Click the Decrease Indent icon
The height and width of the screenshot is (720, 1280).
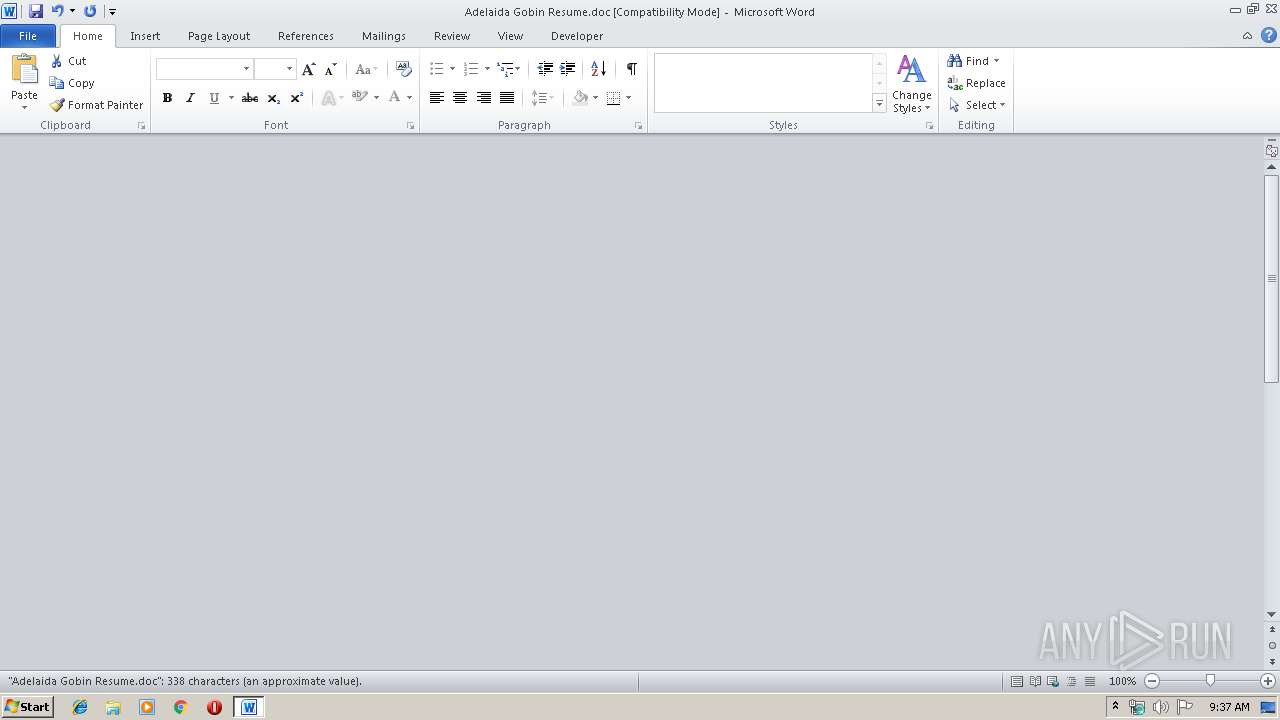coord(545,69)
